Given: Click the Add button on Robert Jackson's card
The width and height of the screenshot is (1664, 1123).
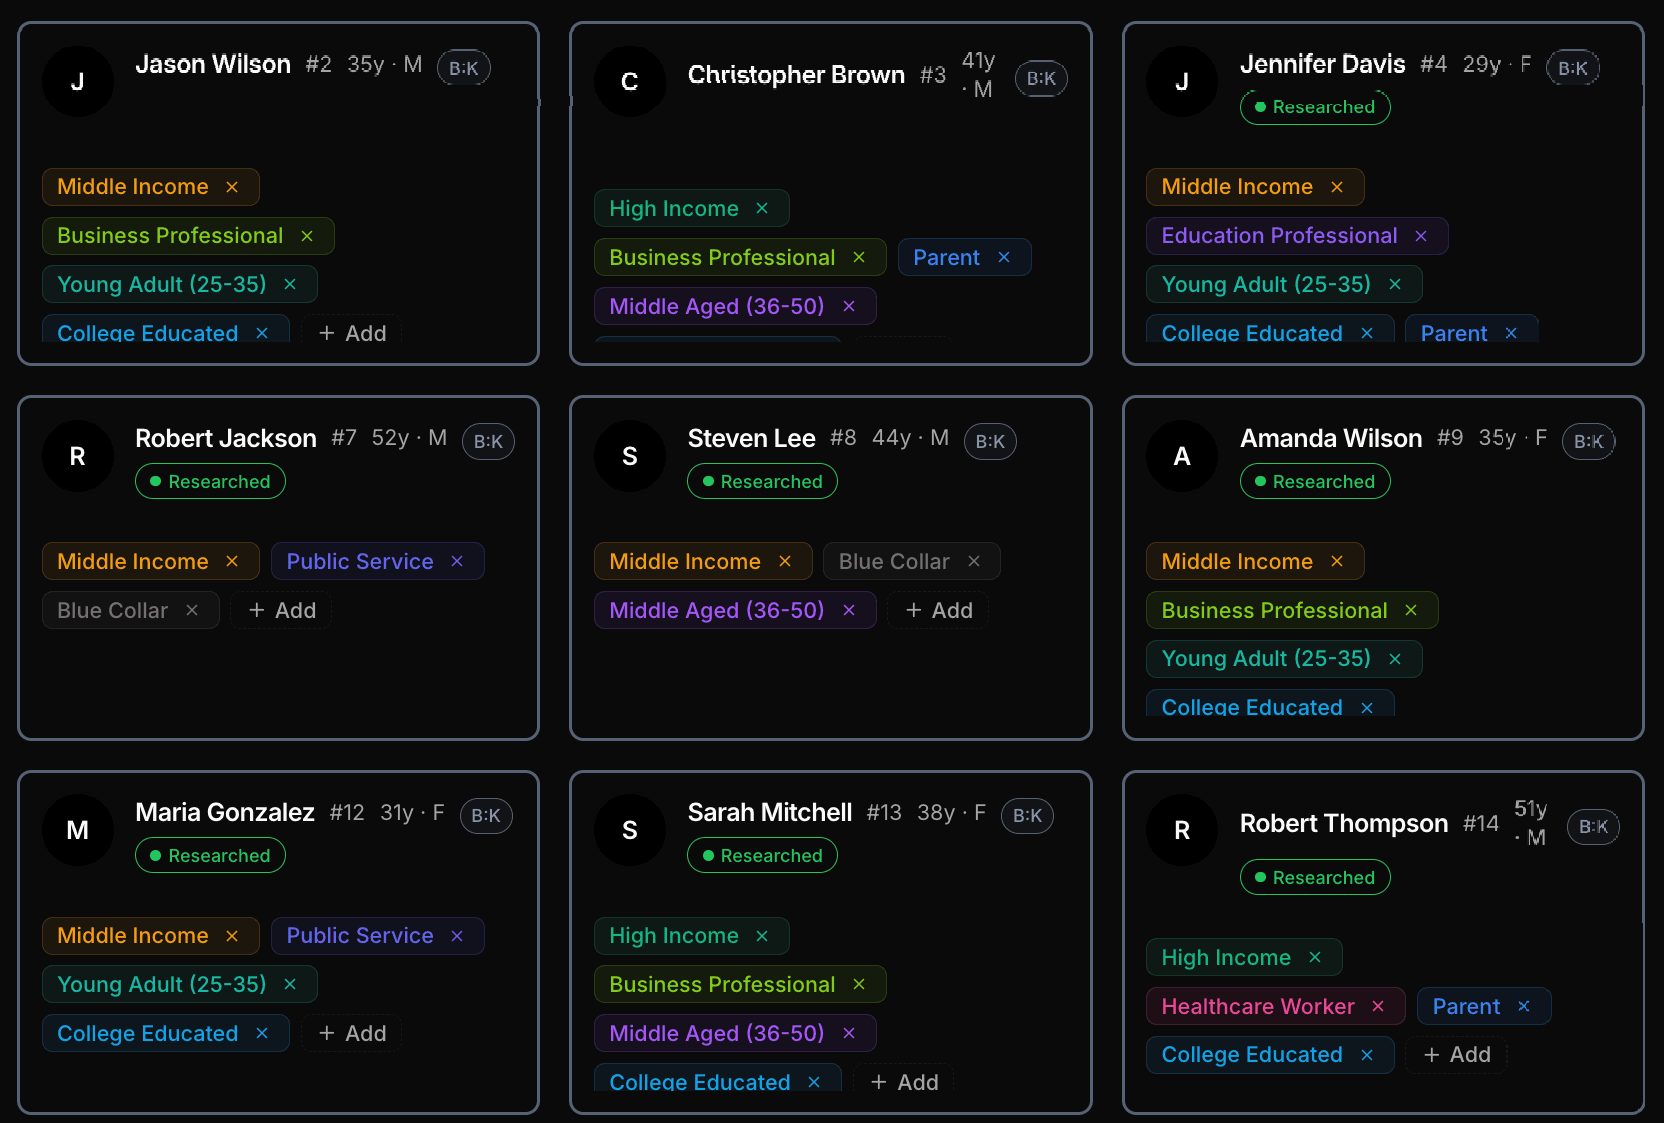Looking at the screenshot, I should click(280, 610).
